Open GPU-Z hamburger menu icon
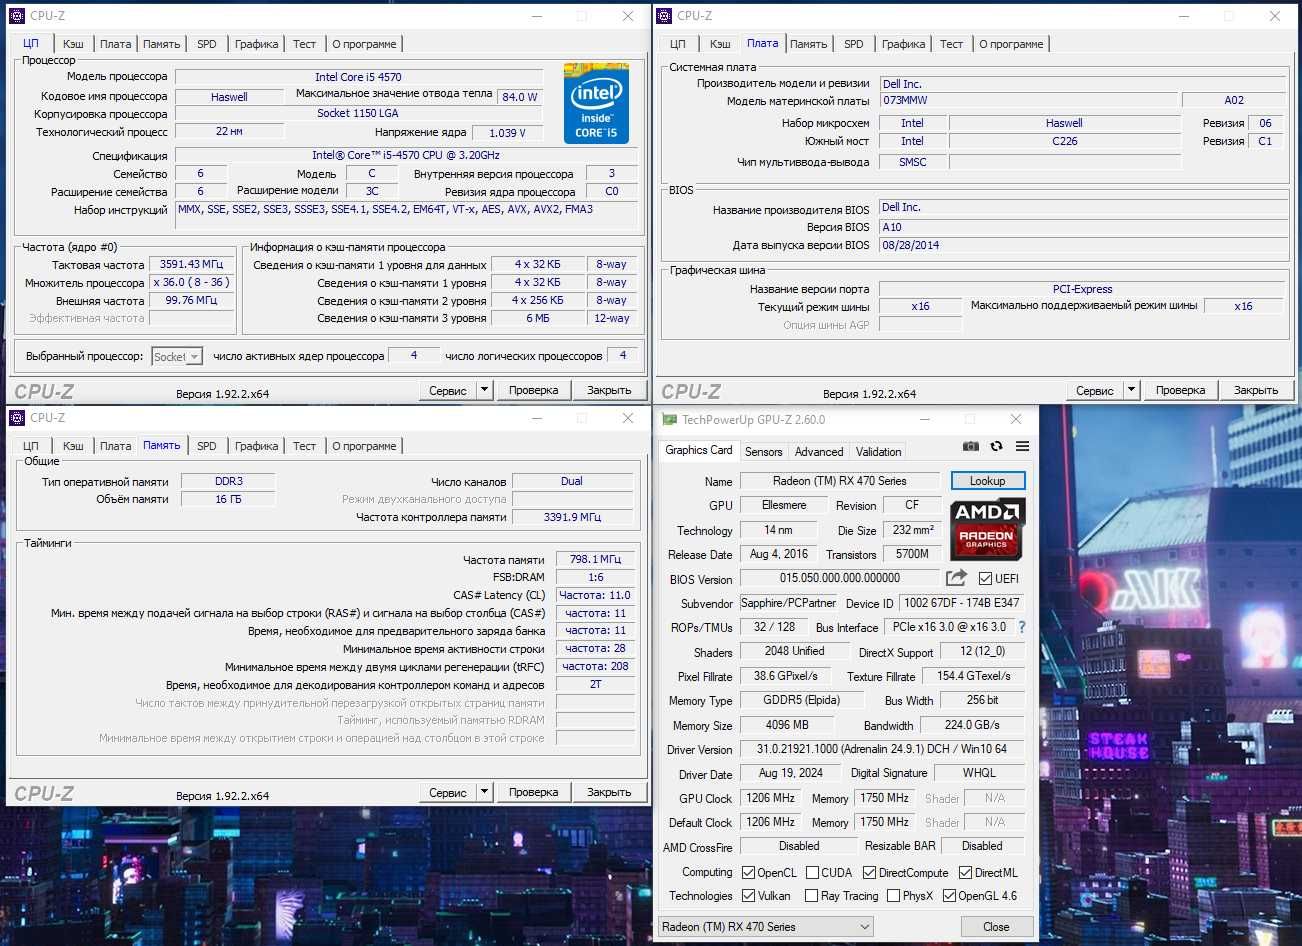This screenshot has width=1302, height=946. pos(1022,446)
